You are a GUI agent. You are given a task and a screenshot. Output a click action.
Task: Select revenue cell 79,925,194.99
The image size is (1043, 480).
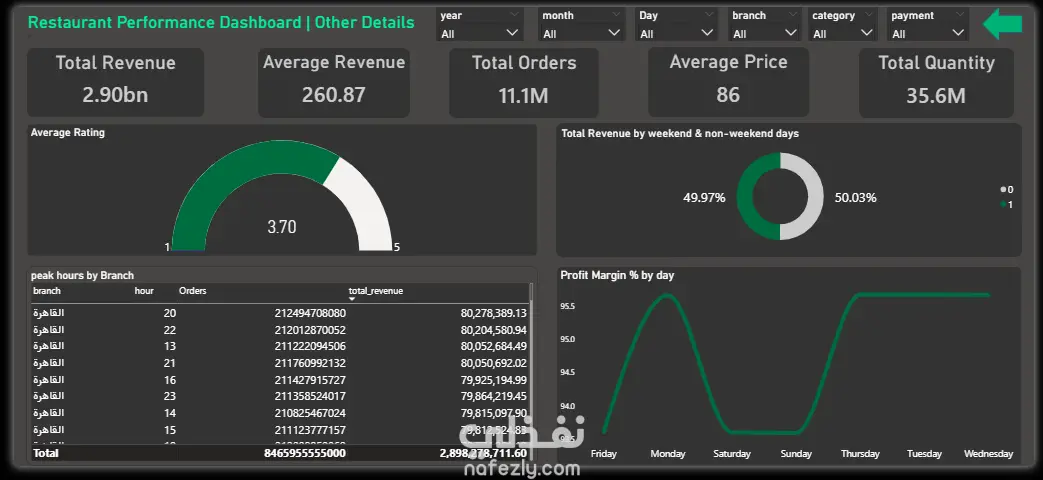coord(493,380)
